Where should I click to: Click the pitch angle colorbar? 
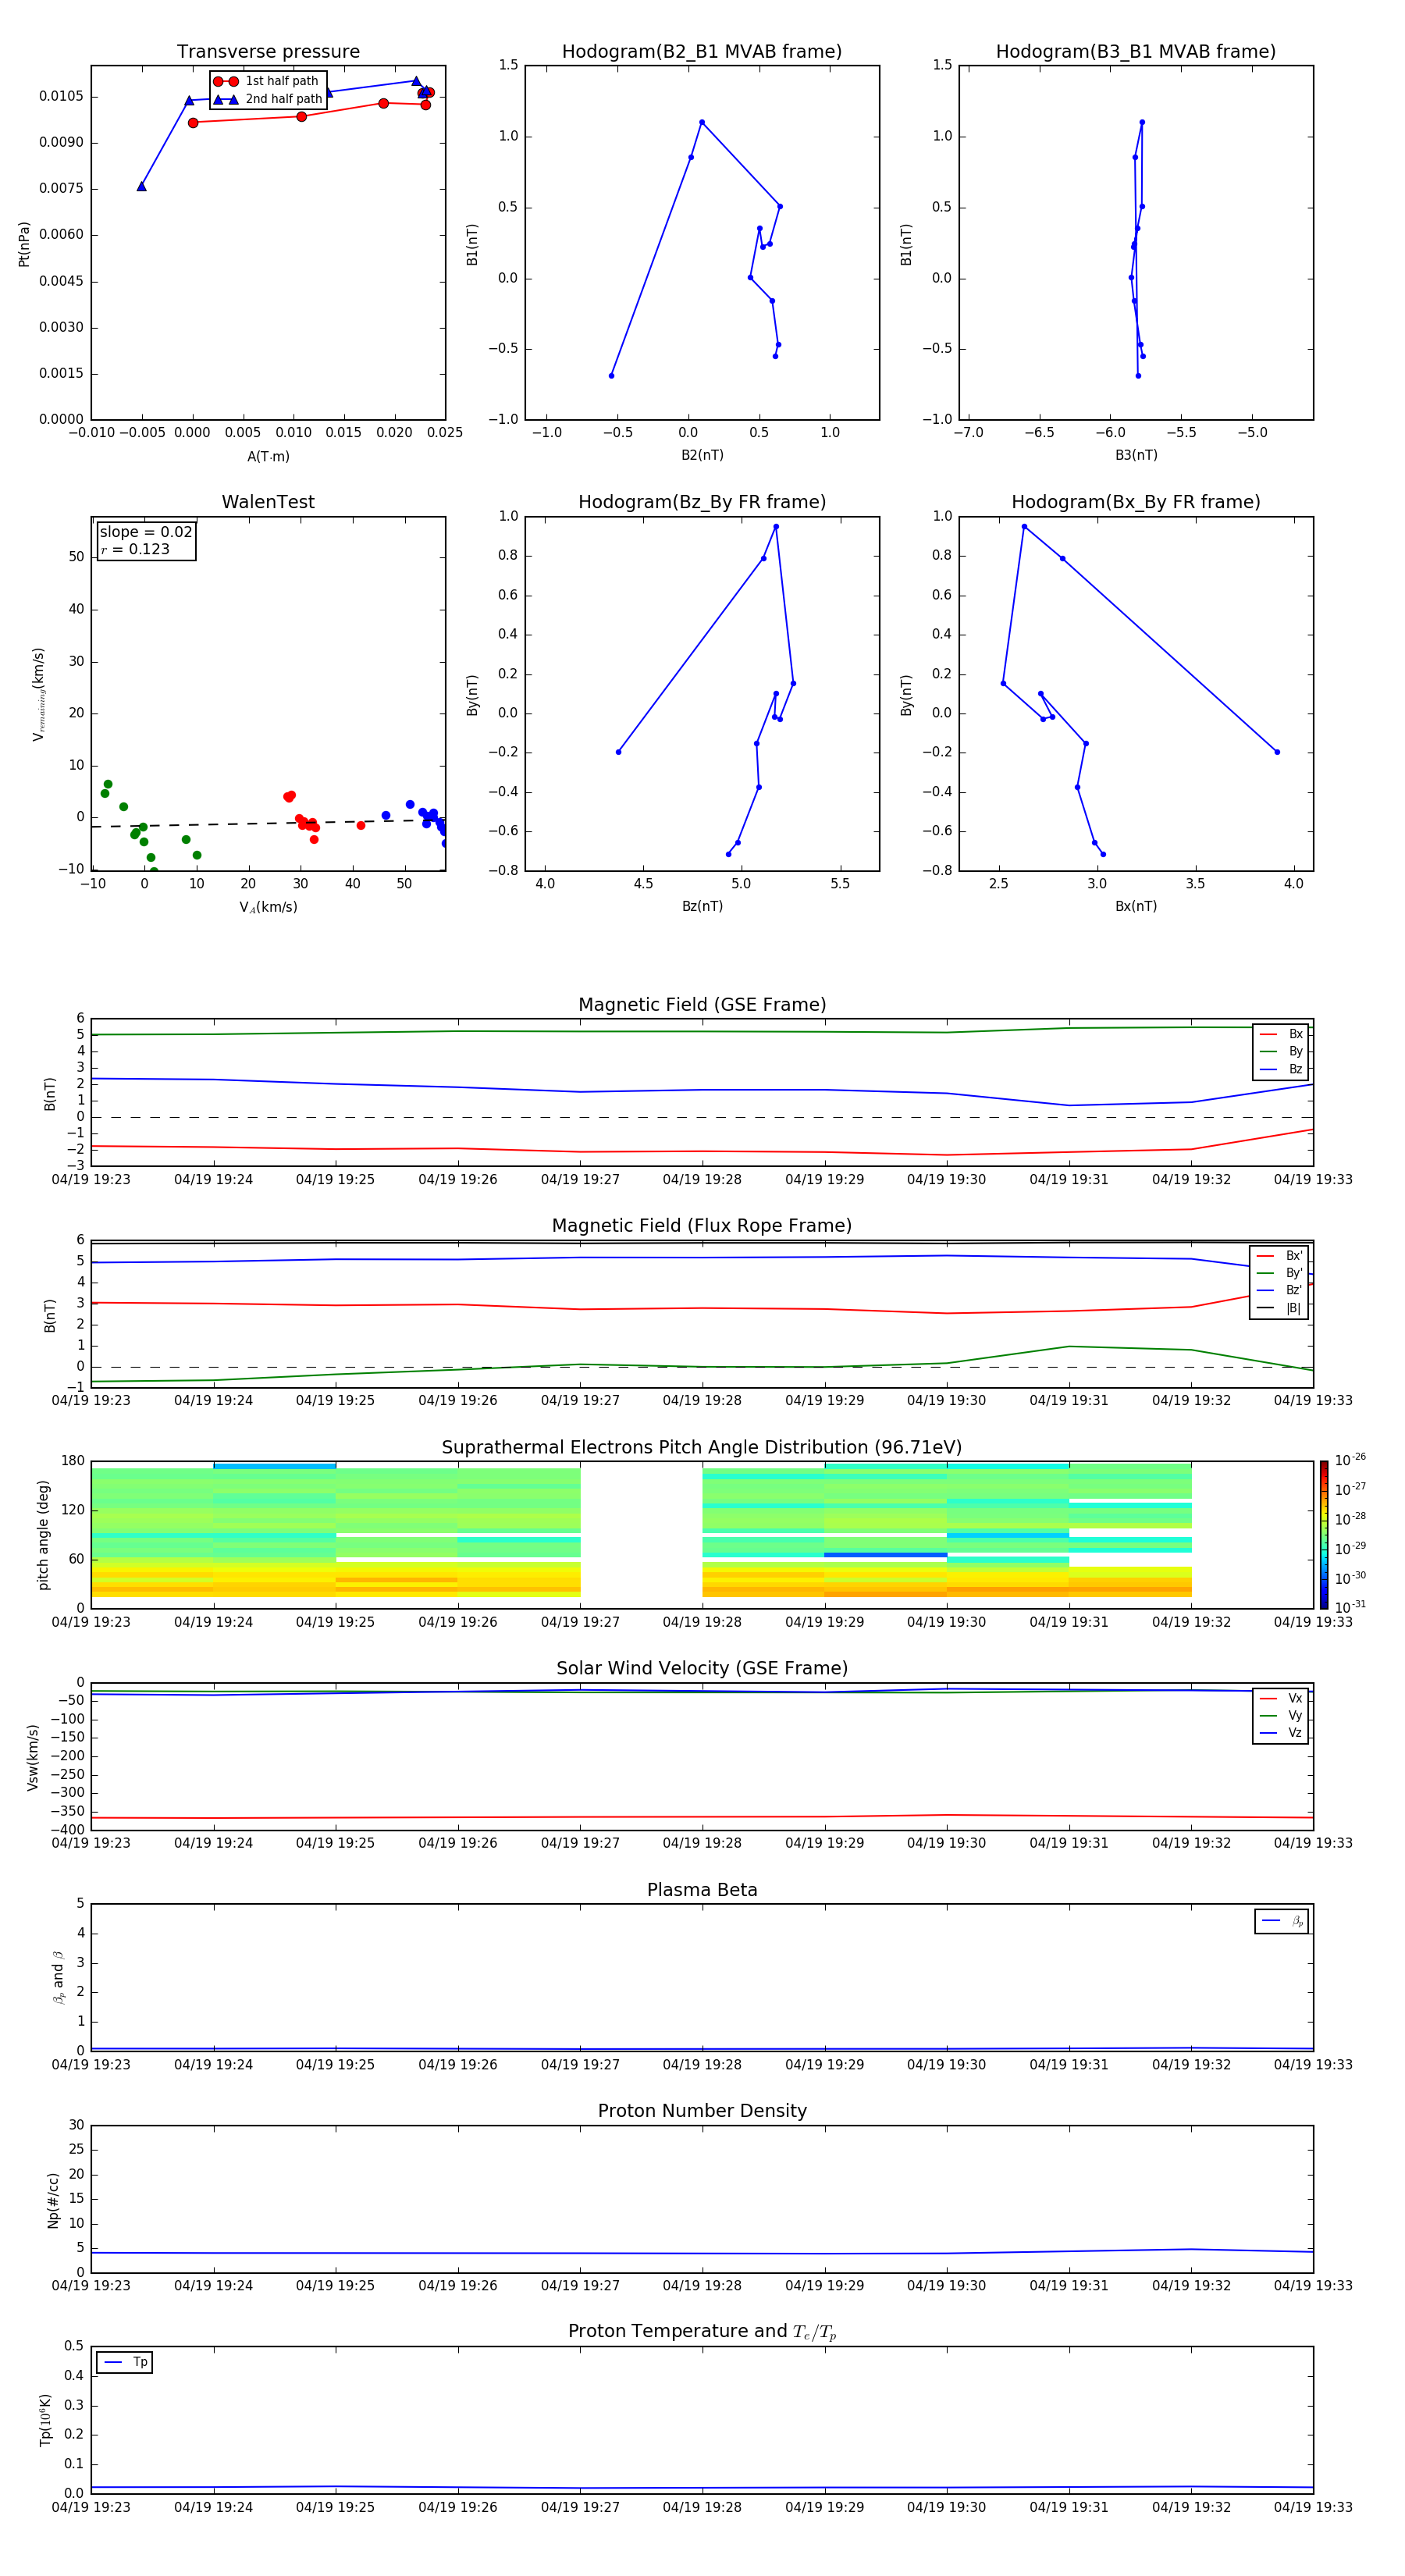tap(1324, 1534)
